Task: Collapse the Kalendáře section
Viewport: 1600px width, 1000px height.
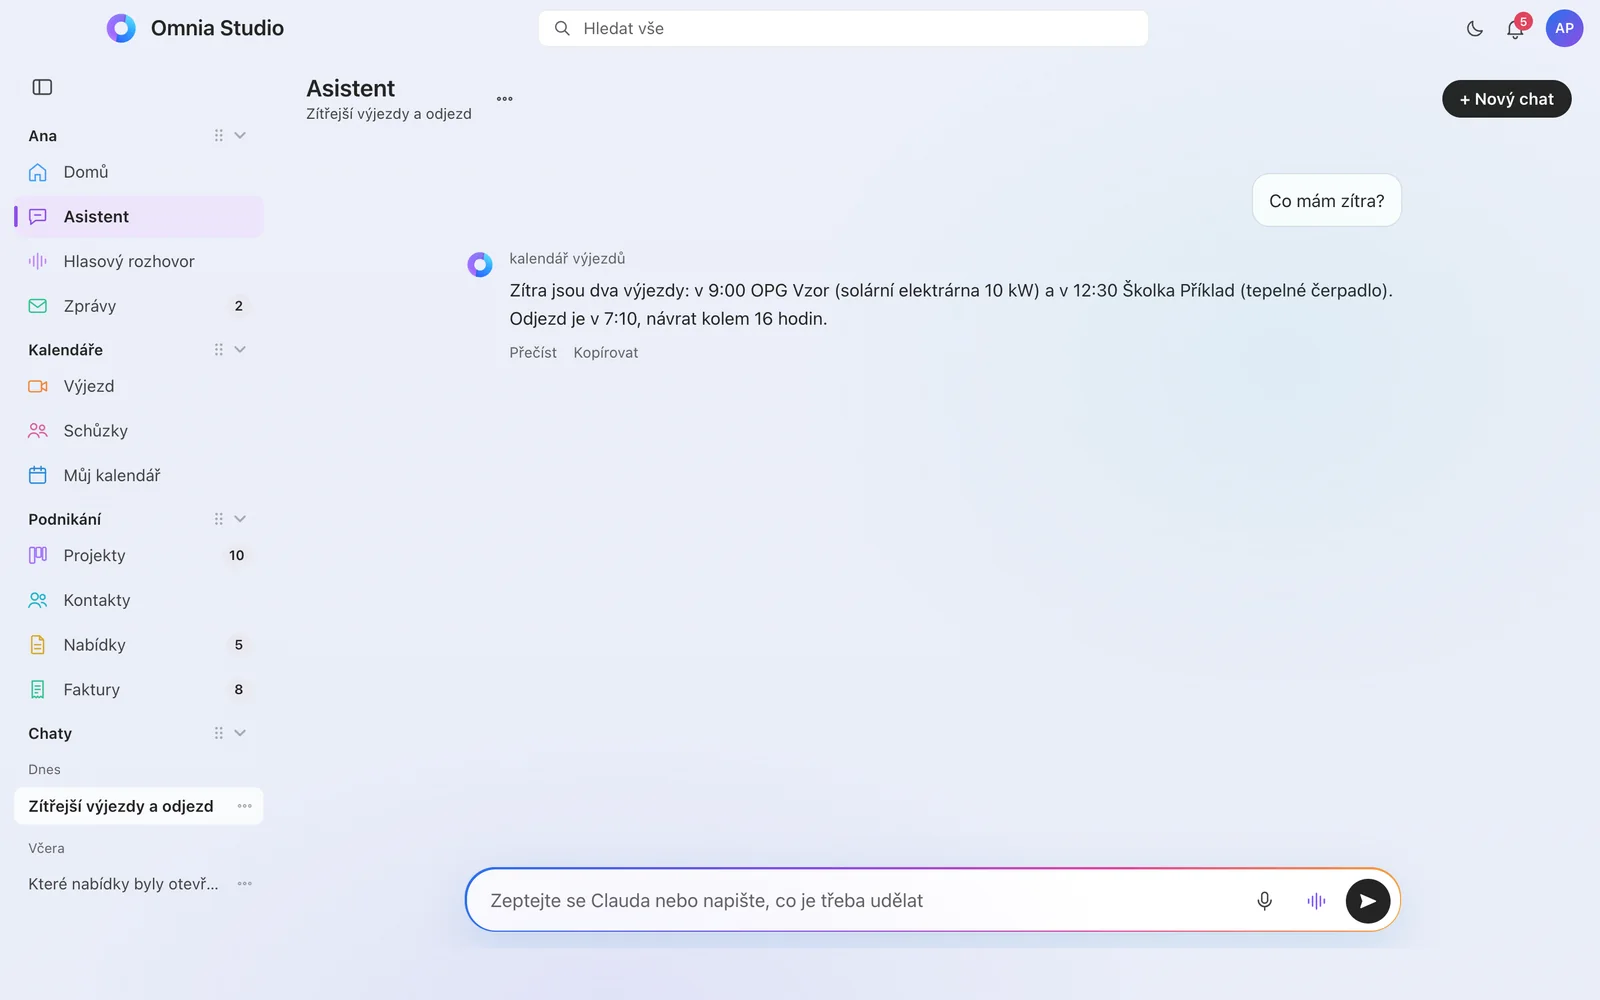Action: 240,350
